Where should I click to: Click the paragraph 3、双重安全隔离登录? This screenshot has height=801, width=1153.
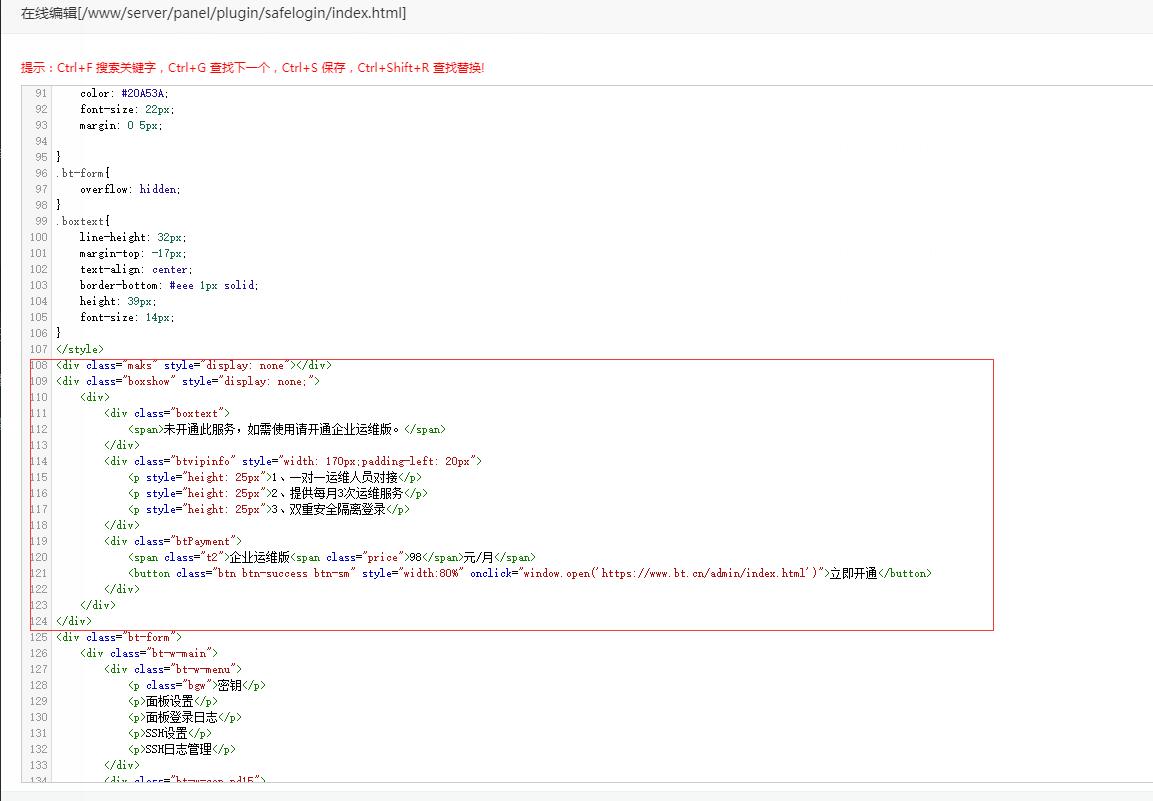pyautogui.click(x=268, y=509)
